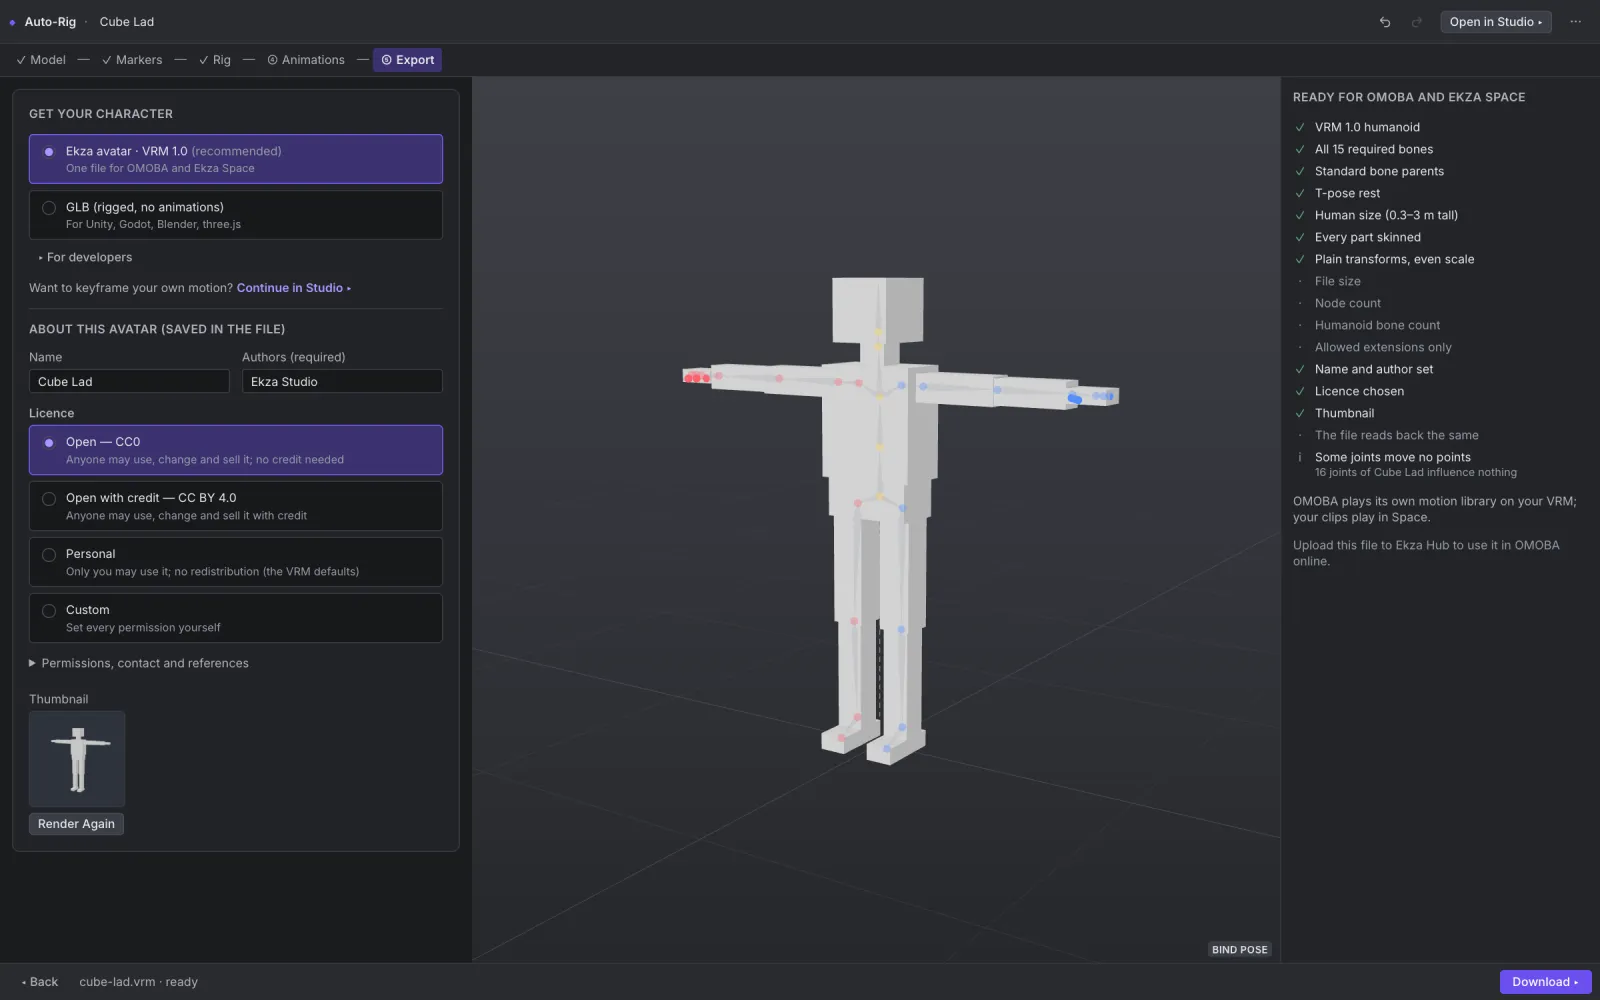Click the Render Again button
The width and height of the screenshot is (1600, 1000).
click(76, 824)
